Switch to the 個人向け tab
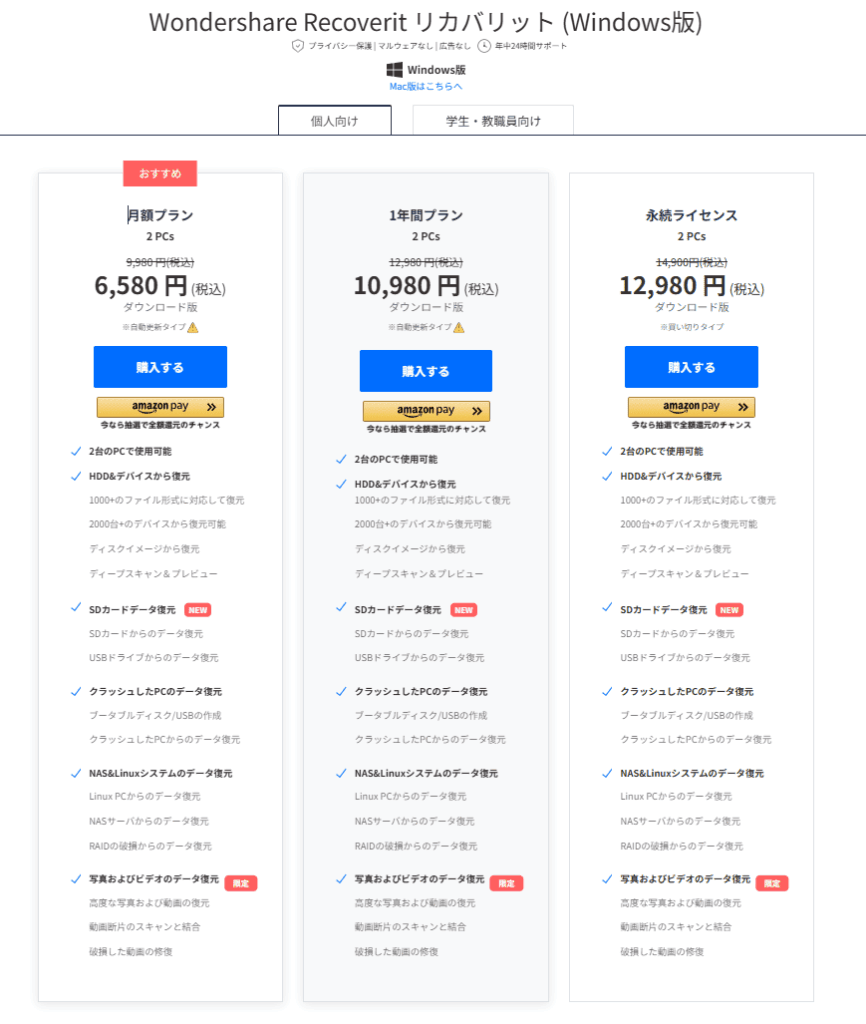Screen dimensions: 866x1024 point(334,121)
